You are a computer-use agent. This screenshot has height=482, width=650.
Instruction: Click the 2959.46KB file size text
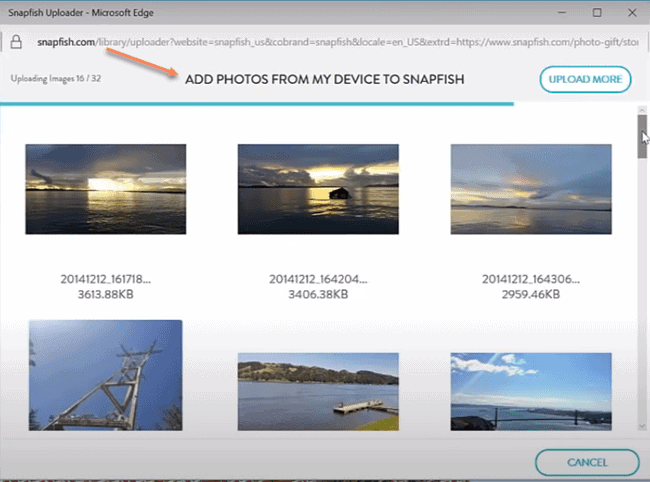531,295
